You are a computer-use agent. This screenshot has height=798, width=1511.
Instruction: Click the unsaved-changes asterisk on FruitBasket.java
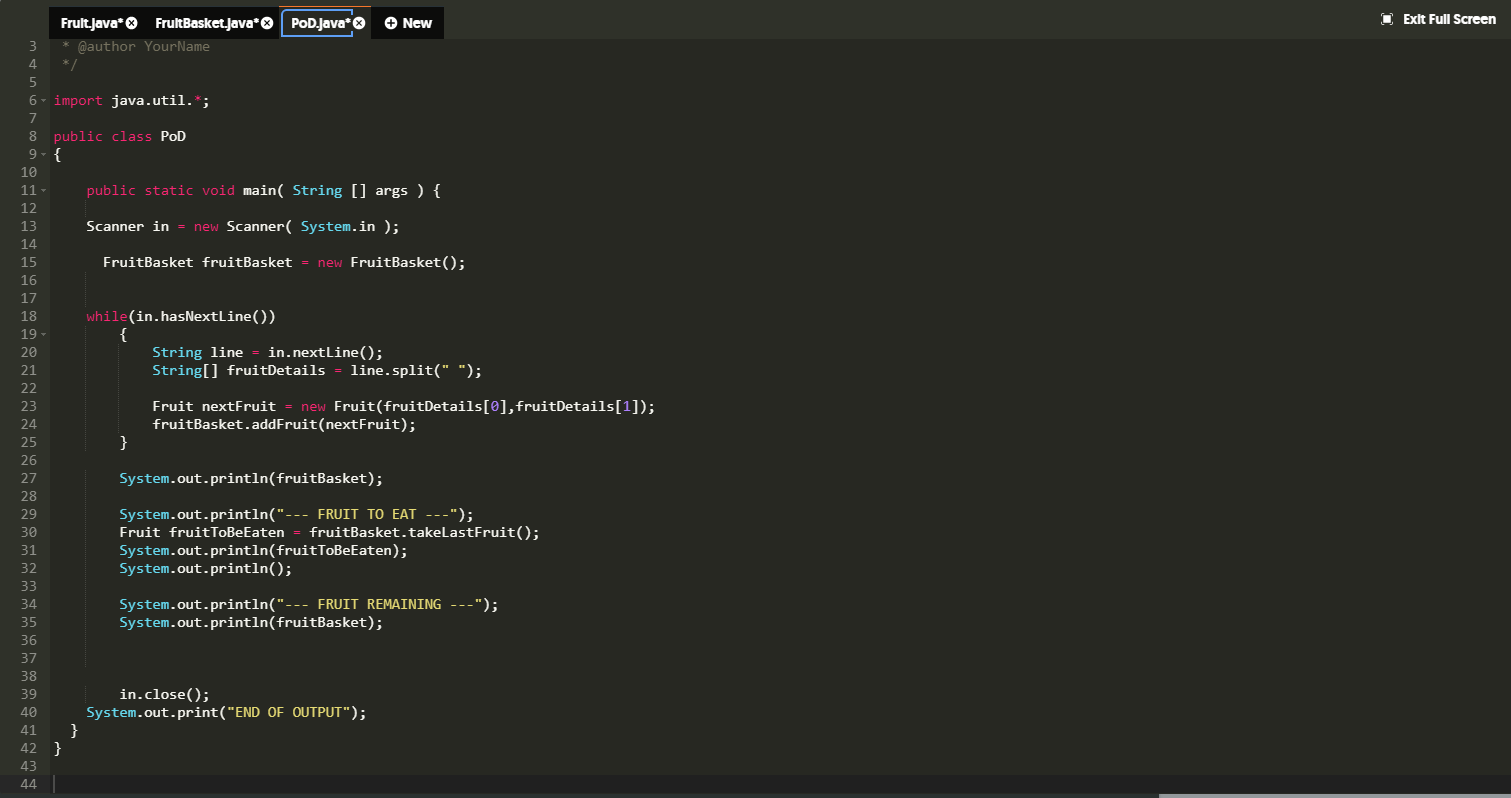pyautogui.click(x=256, y=22)
